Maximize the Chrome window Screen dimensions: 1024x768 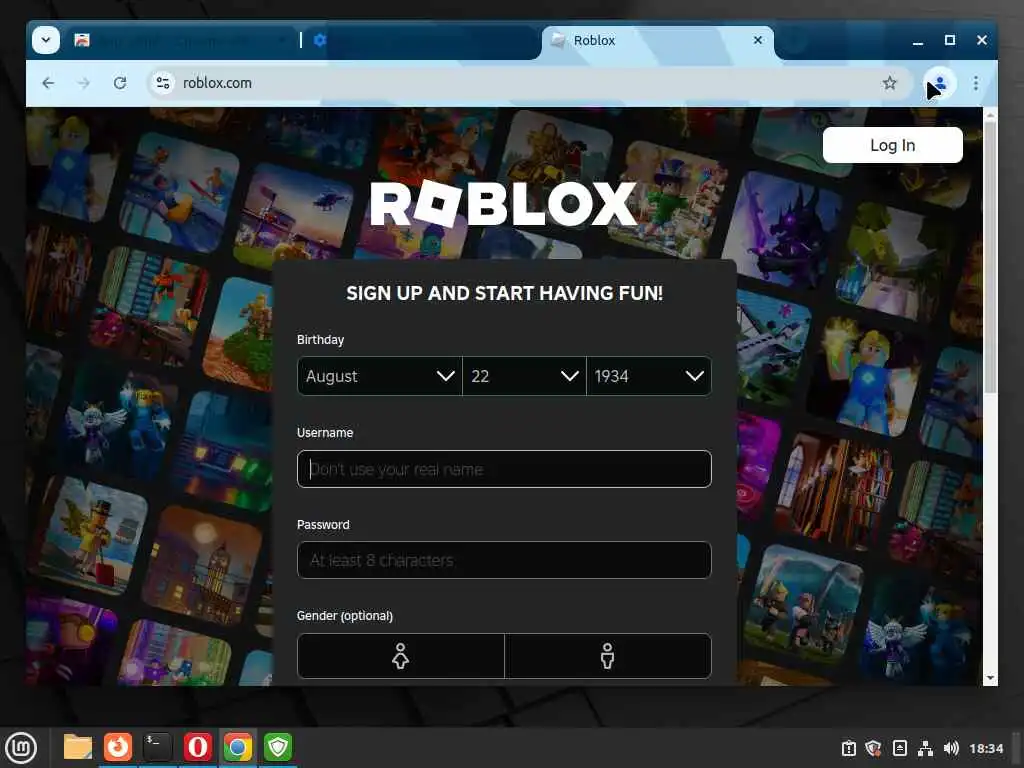[950, 40]
